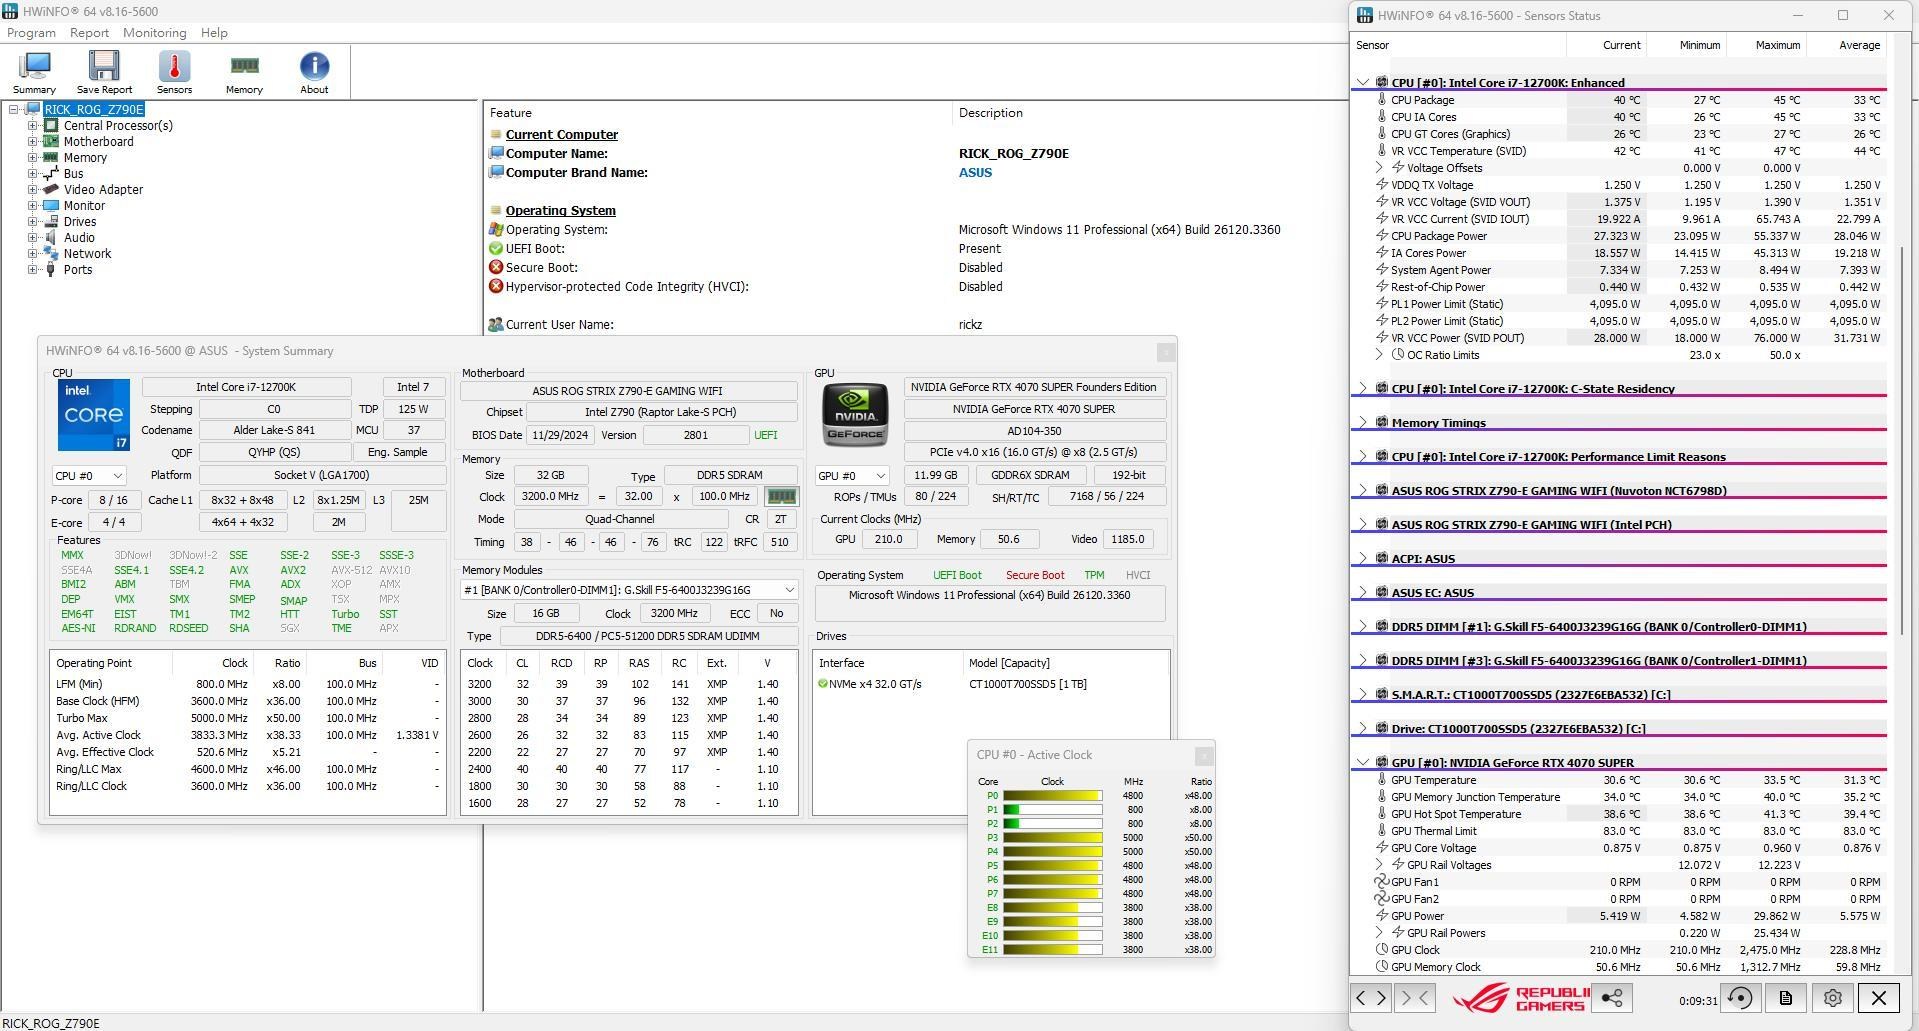Click the HVCI disabled red icon
This screenshot has width=1919, height=1031.
(496, 286)
